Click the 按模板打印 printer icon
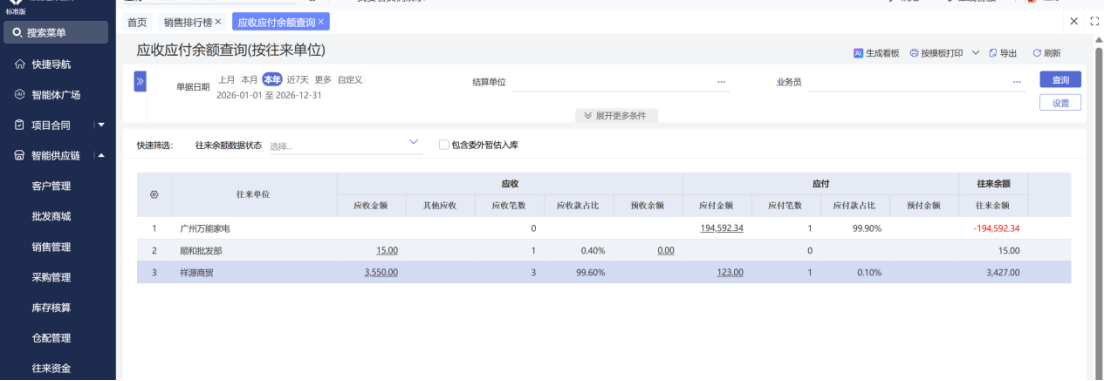The image size is (1105, 381). pos(914,53)
